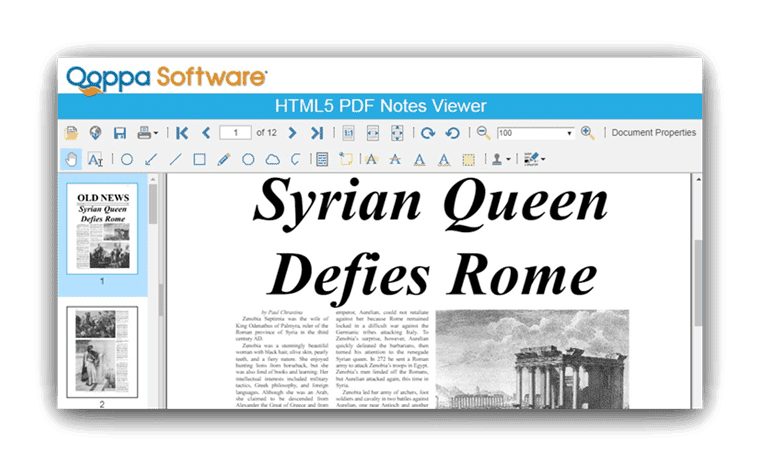Go to the previous page
The width and height of the screenshot is (760, 476).
pyautogui.click(x=206, y=133)
